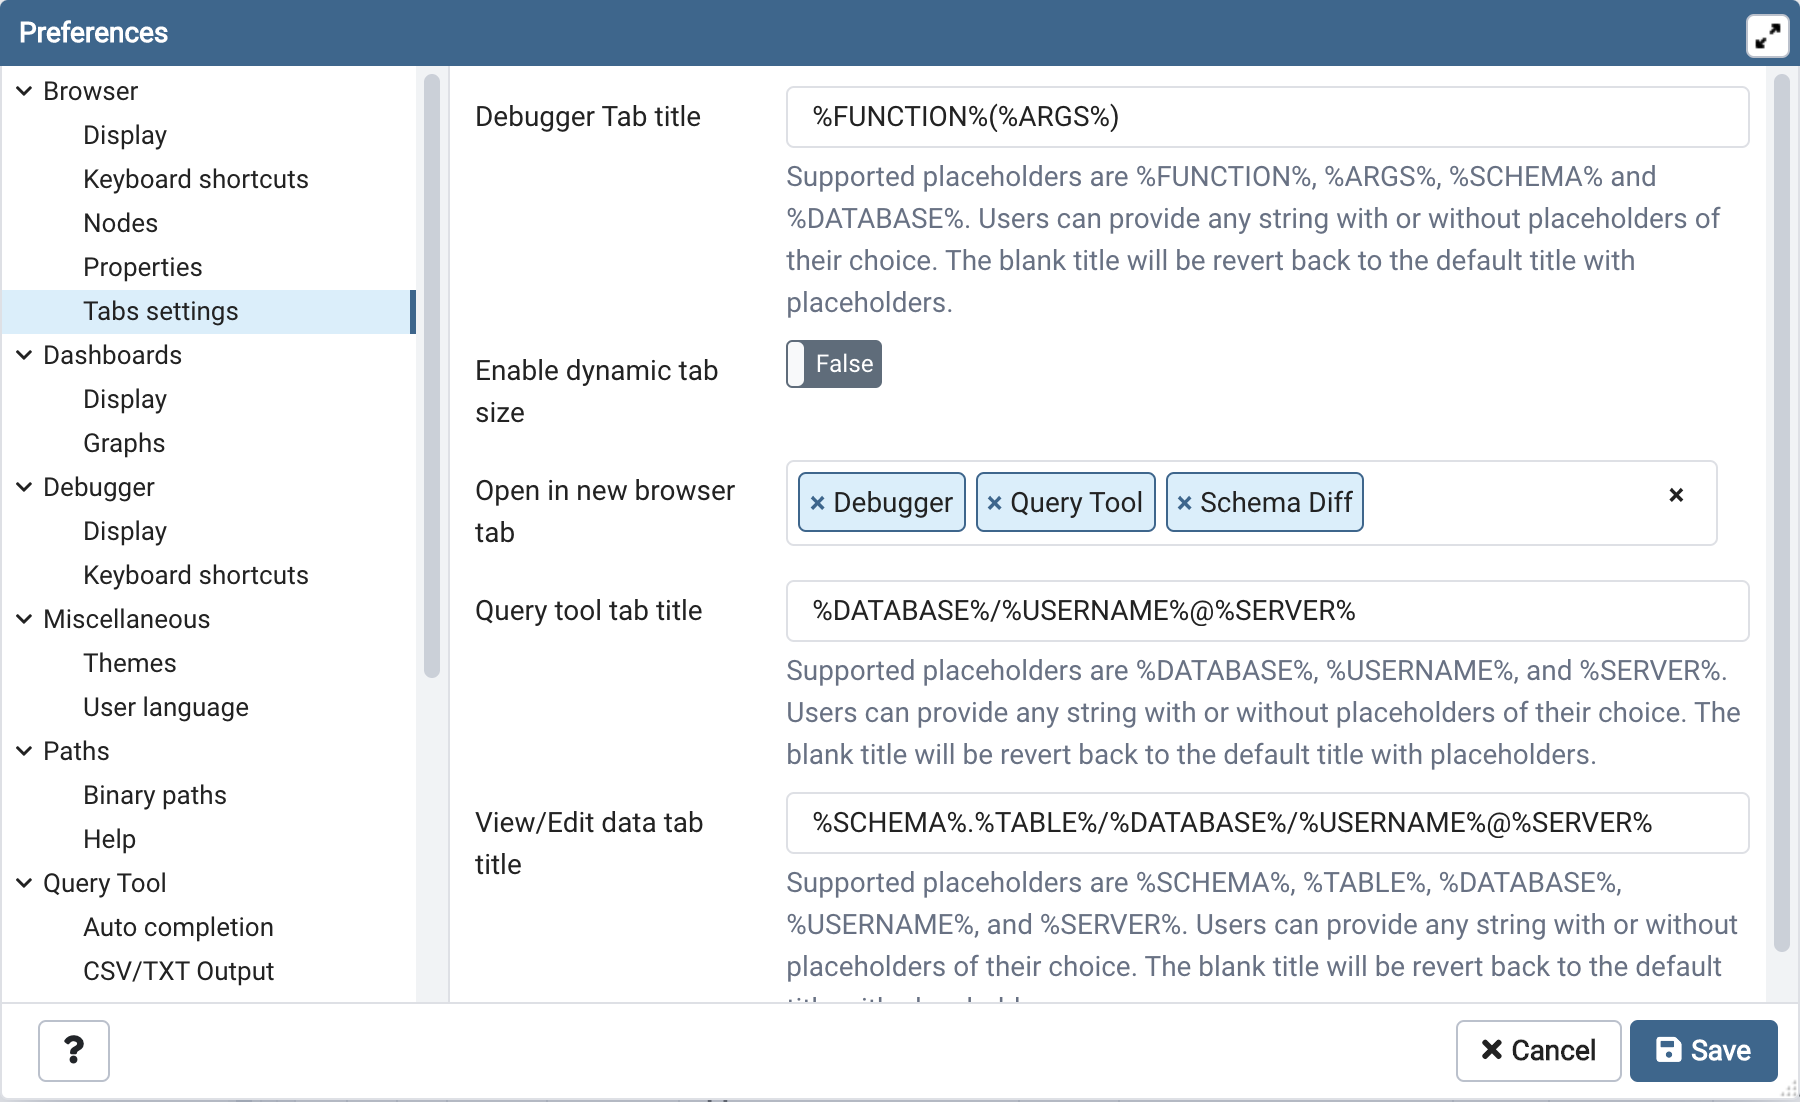Collapse the Miscellaneous tree section
Screen dimensions: 1800x1102
coord(24,619)
